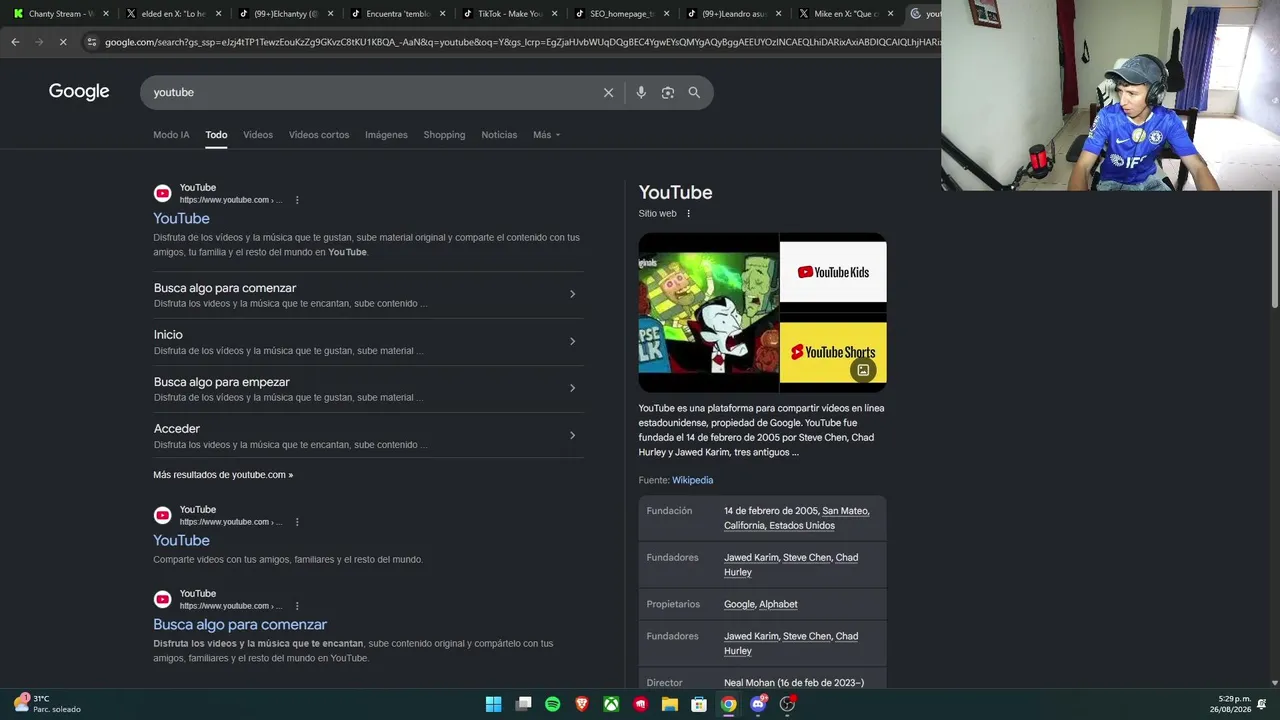Close the 'Encuentra tembl' browser tab
Screen dimensions: 1280x720
(x=442, y=14)
